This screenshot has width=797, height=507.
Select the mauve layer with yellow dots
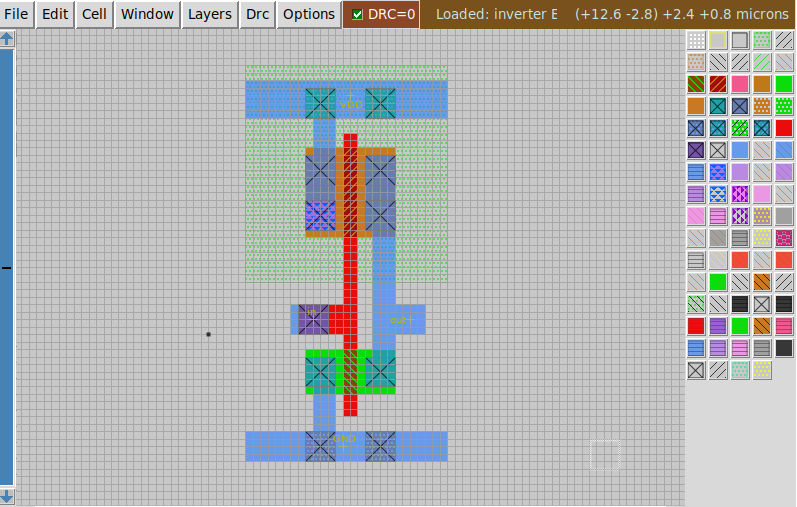click(x=762, y=216)
